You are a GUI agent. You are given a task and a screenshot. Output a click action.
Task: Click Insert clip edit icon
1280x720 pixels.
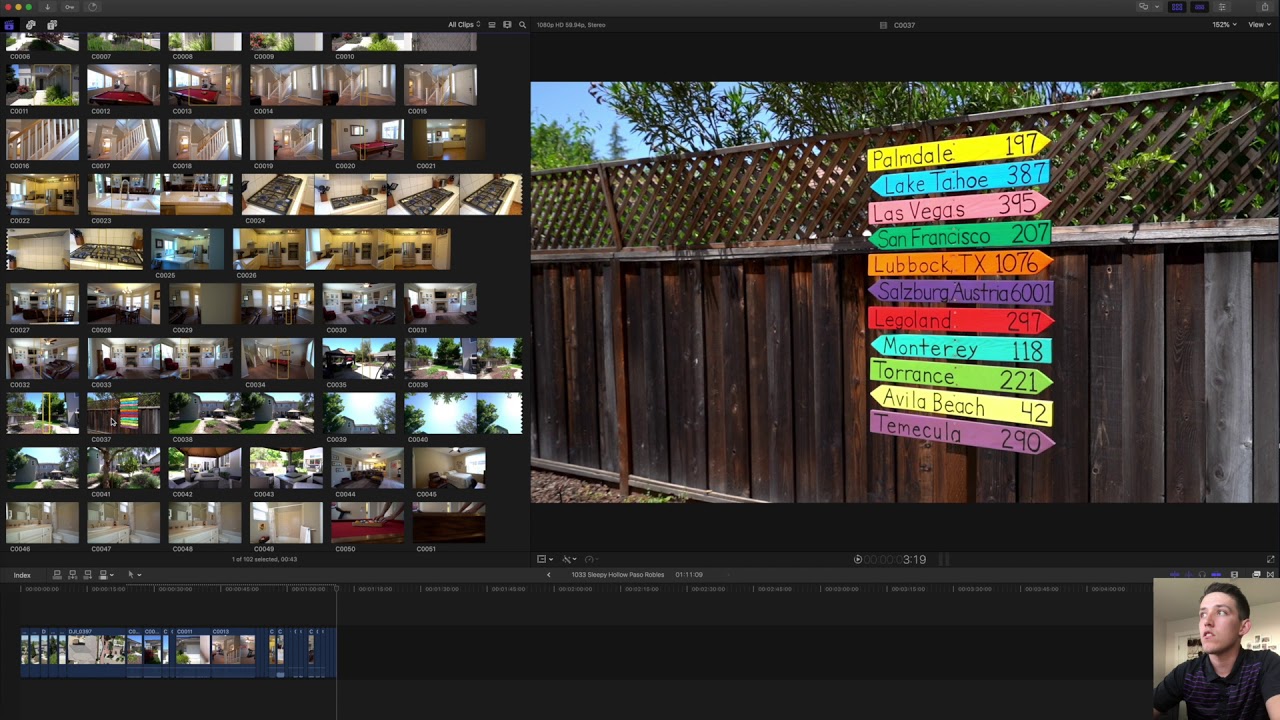[72, 575]
